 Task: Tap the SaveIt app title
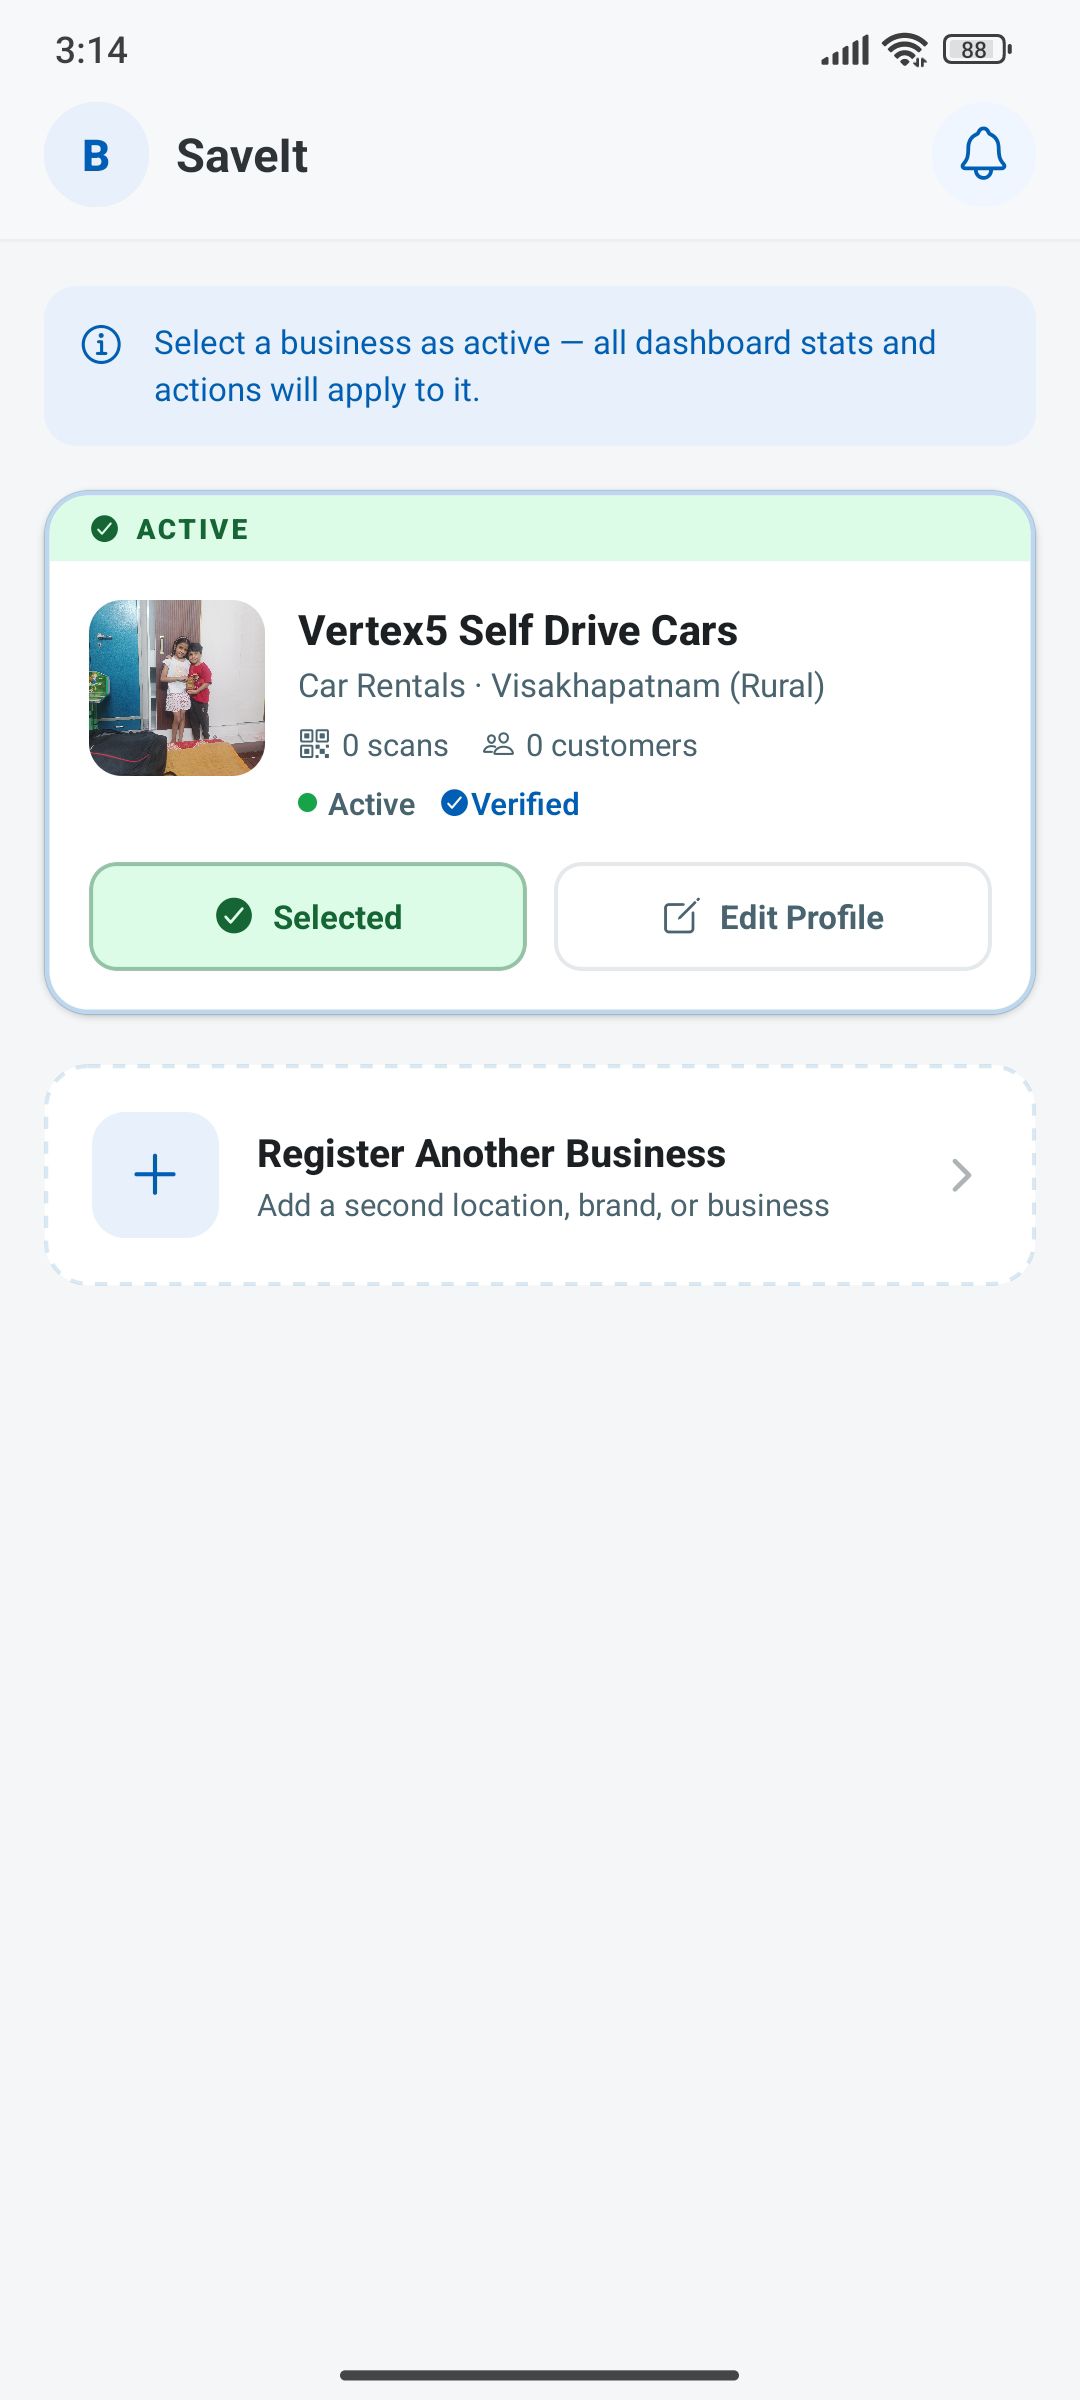click(x=242, y=156)
